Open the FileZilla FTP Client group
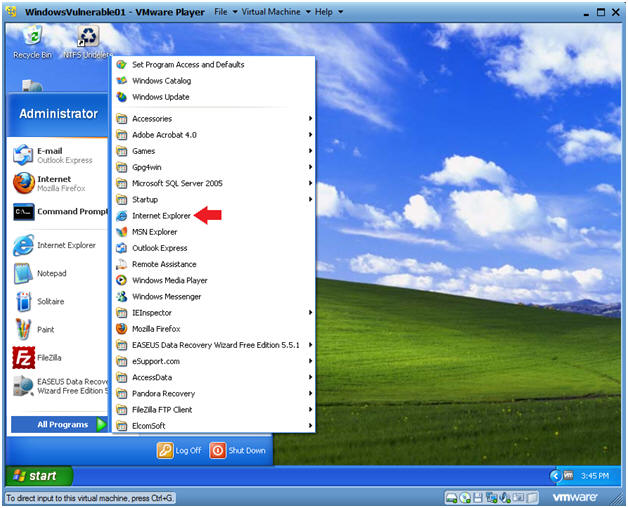Viewport: 628px width, 508px height. point(214,409)
